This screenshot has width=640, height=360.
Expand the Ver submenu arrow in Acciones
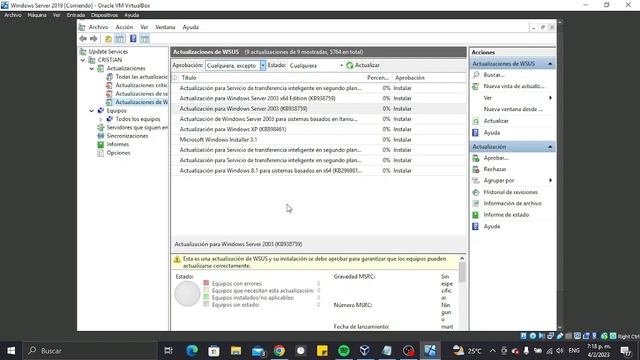point(550,98)
